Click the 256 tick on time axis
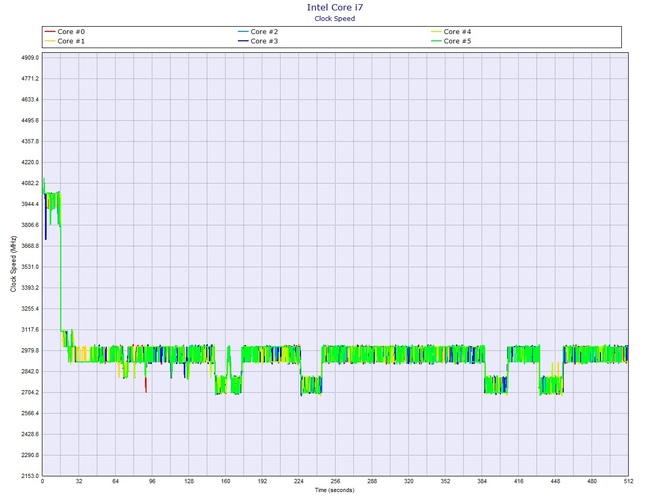Viewport: 670px width, 502px height. (x=335, y=481)
